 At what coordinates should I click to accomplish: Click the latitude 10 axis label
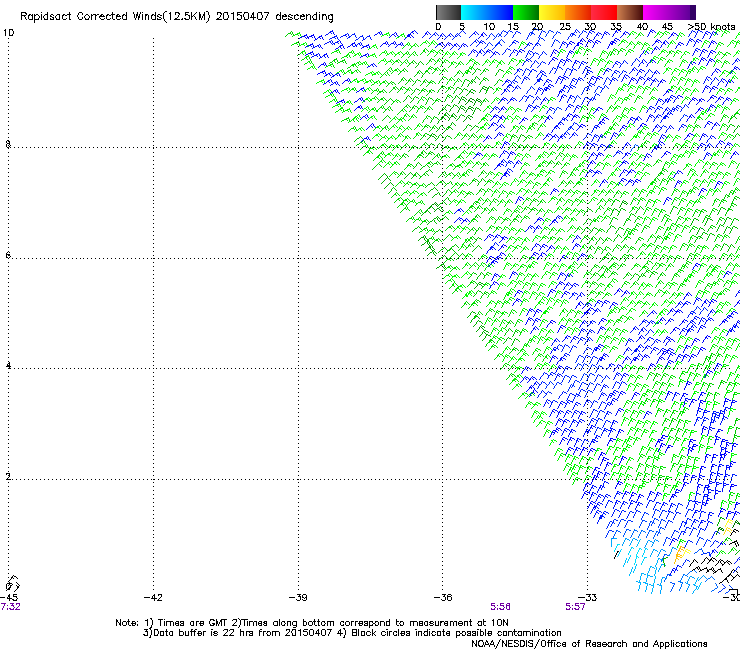click(x=8, y=33)
